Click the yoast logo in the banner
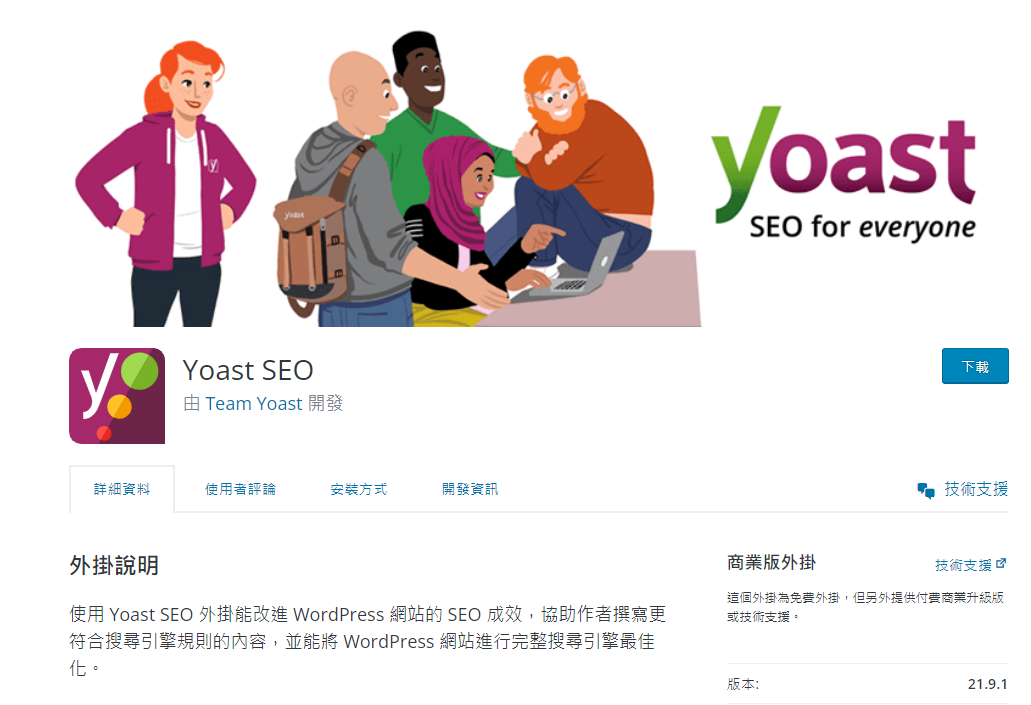Screen dimensions: 1031x705 point(844,174)
